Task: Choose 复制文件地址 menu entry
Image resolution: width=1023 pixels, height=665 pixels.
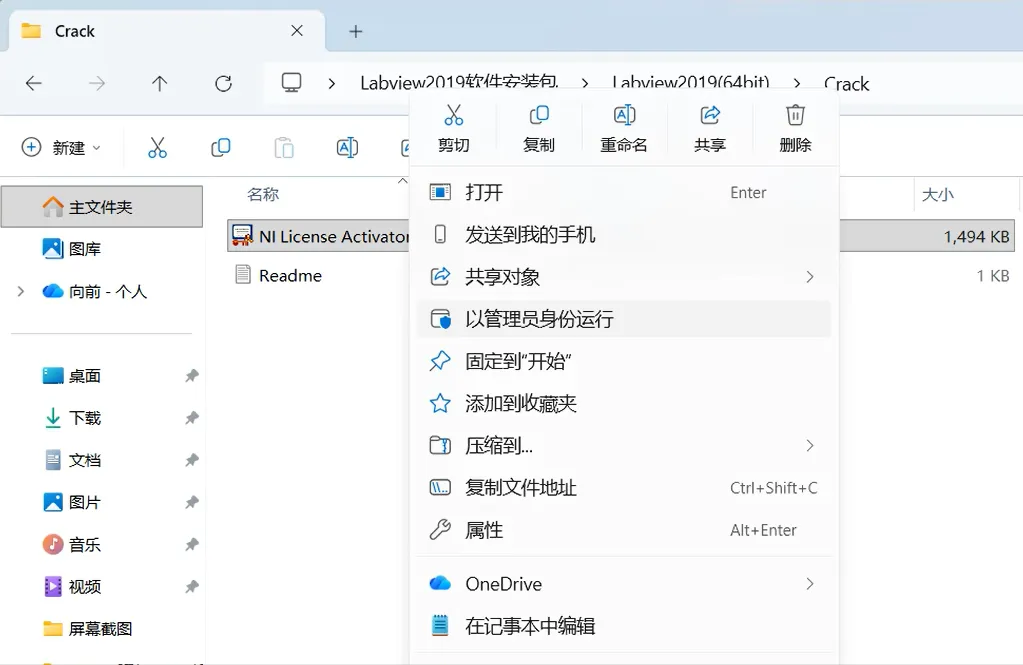Action: click(624, 488)
